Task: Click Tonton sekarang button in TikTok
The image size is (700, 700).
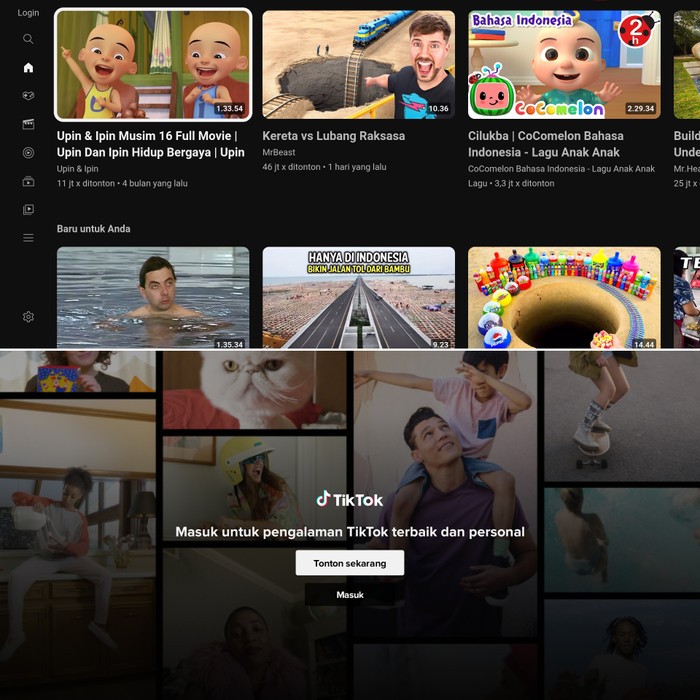Action: 350,563
